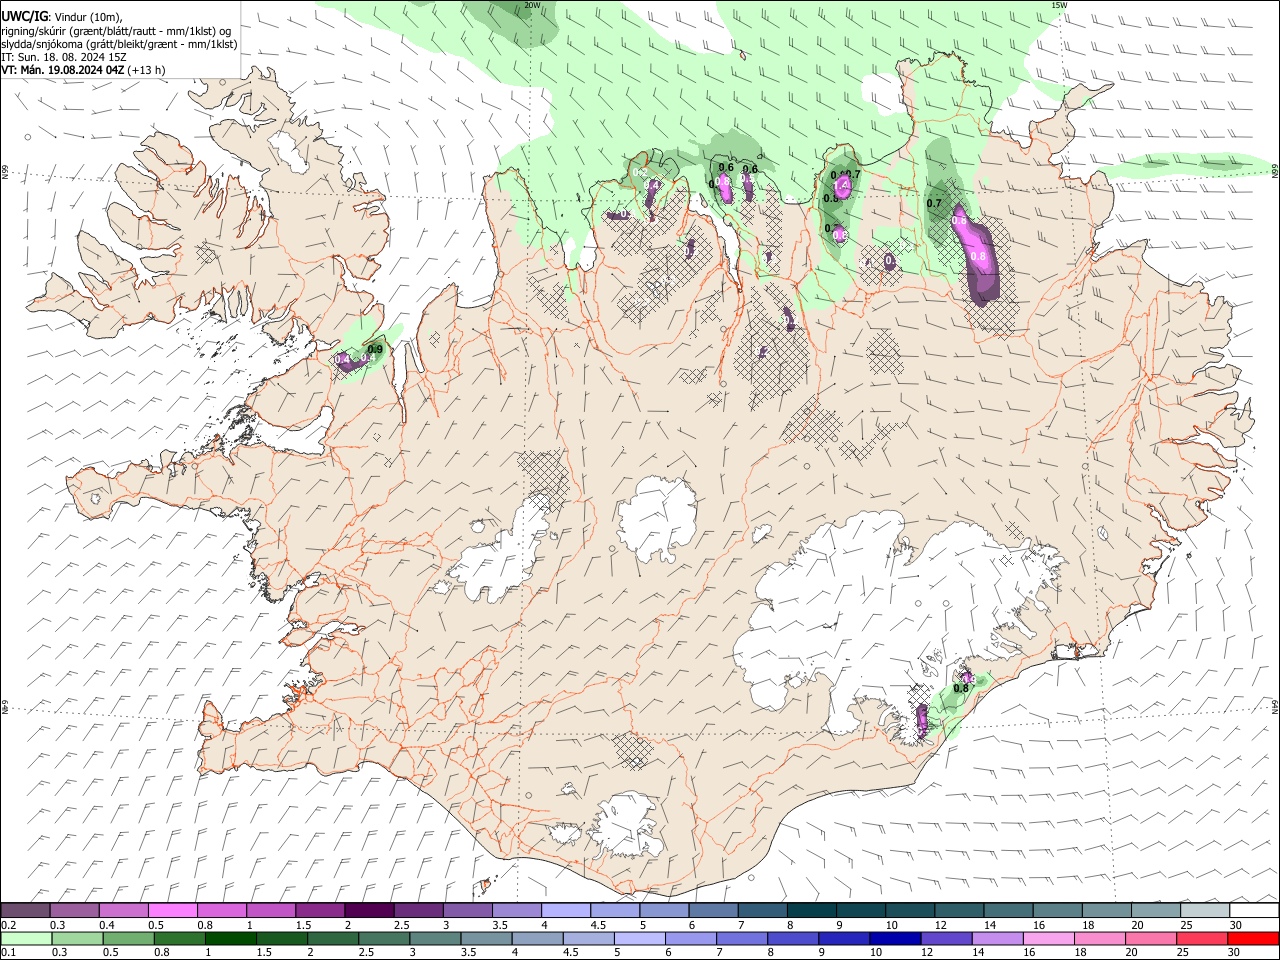Click the "0.9" value on the western green patch
This screenshot has width=1280, height=960.
[x=375, y=349]
